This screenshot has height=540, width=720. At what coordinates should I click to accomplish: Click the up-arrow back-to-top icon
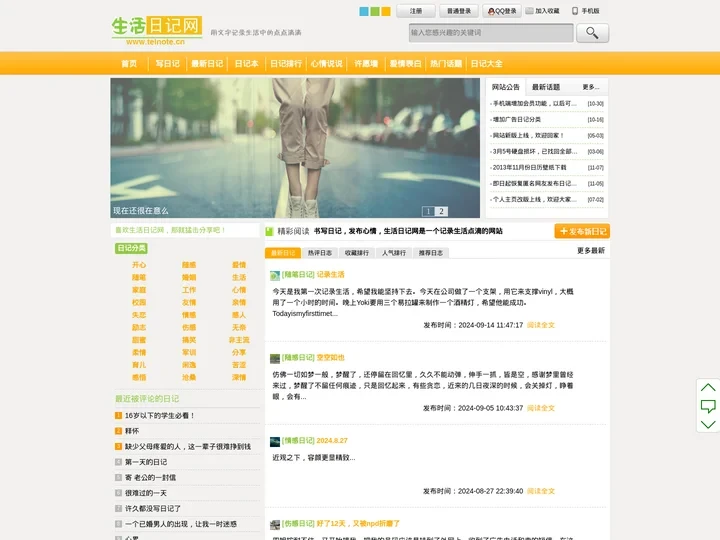click(x=708, y=388)
